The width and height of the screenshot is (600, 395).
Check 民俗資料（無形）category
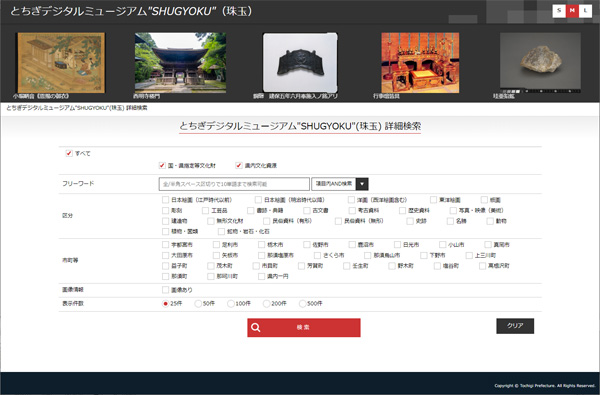pyautogui.click(x=338, y=221)
